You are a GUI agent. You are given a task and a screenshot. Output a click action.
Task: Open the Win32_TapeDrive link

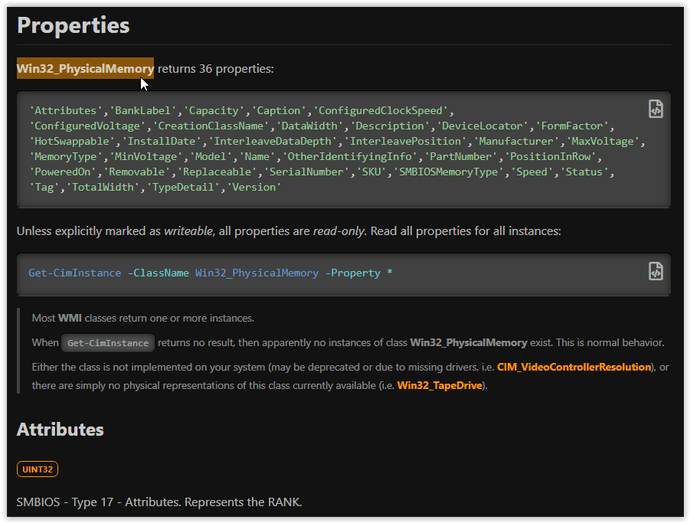(x=439, y=386)
